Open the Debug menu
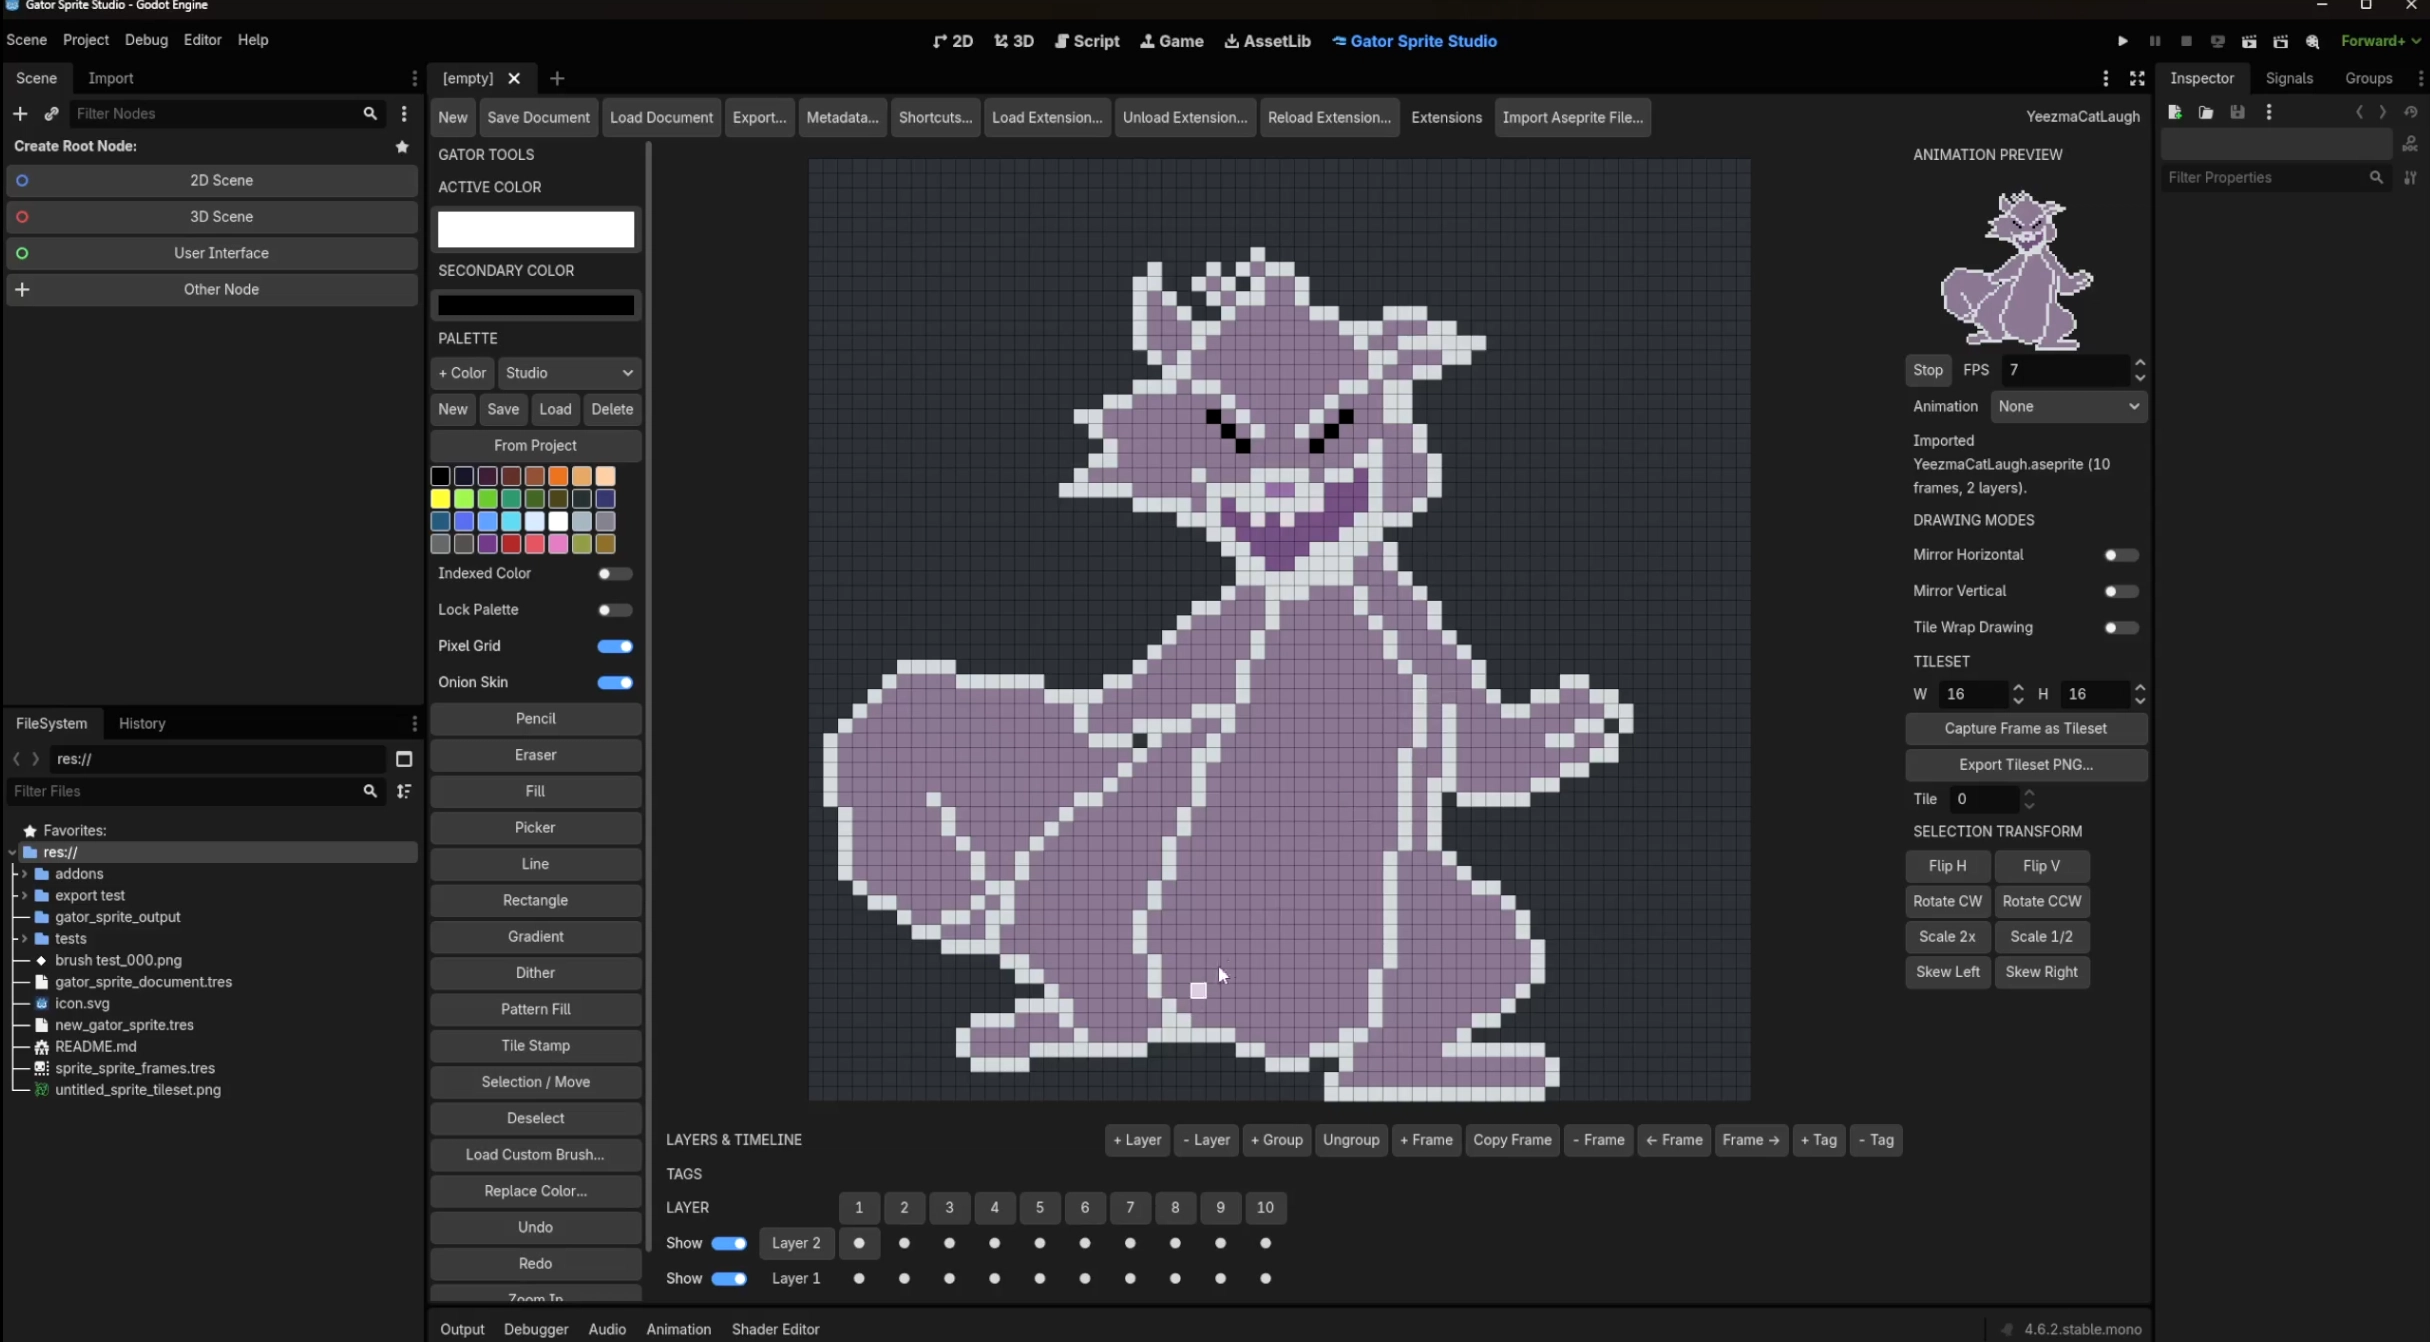Screen dimensions: 2430x1342 (x=146, y=40)
